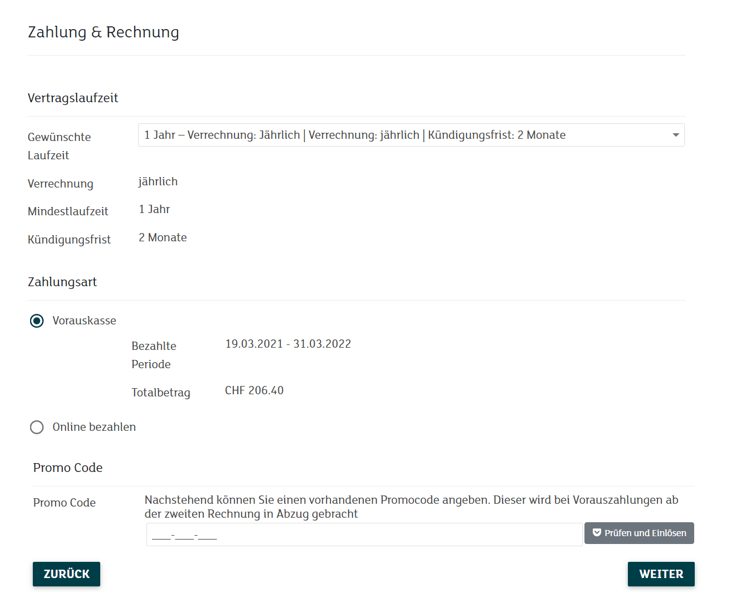Click the Gewünschte Laufzeit field label
736x613 pixels.
pos(59,145)
